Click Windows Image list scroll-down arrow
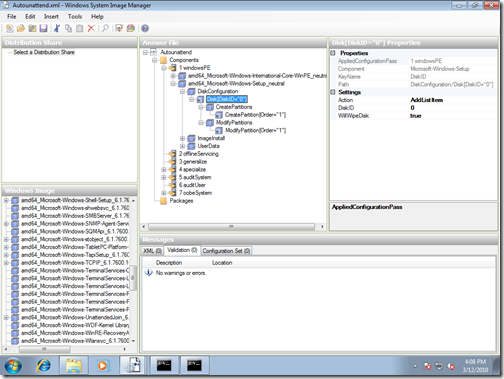Screen dimensions: 504x379 (x=133, y=341)
